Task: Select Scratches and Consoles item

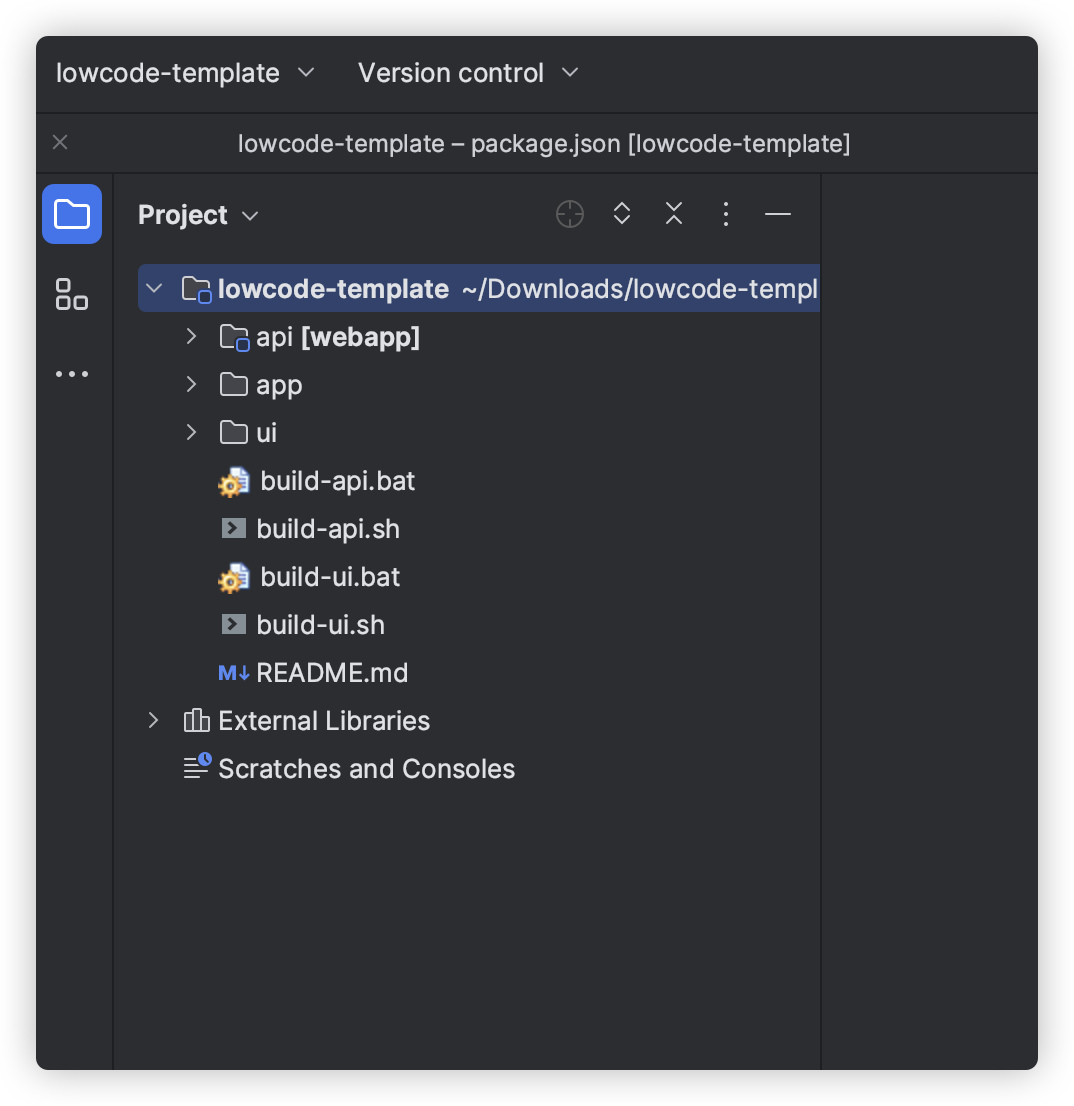Action: (366, 769)
